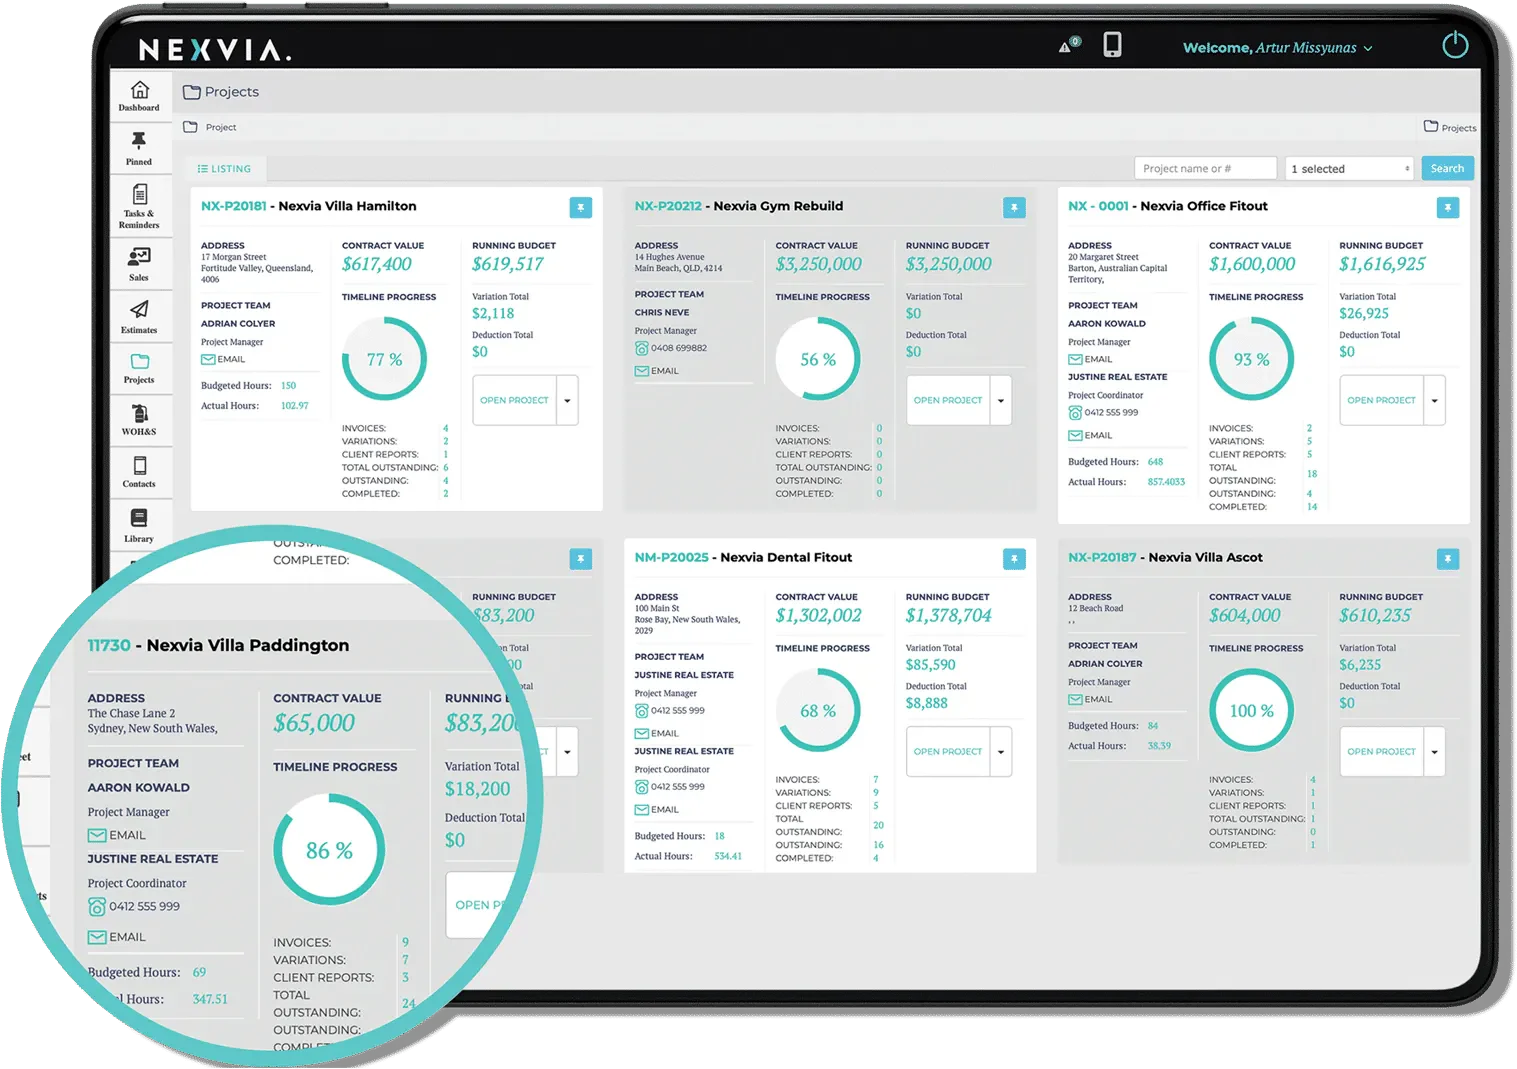This screenshot has width=1517, height=1069.
Task: Click the NM-P20025 project number link
Action: (671, 558)
